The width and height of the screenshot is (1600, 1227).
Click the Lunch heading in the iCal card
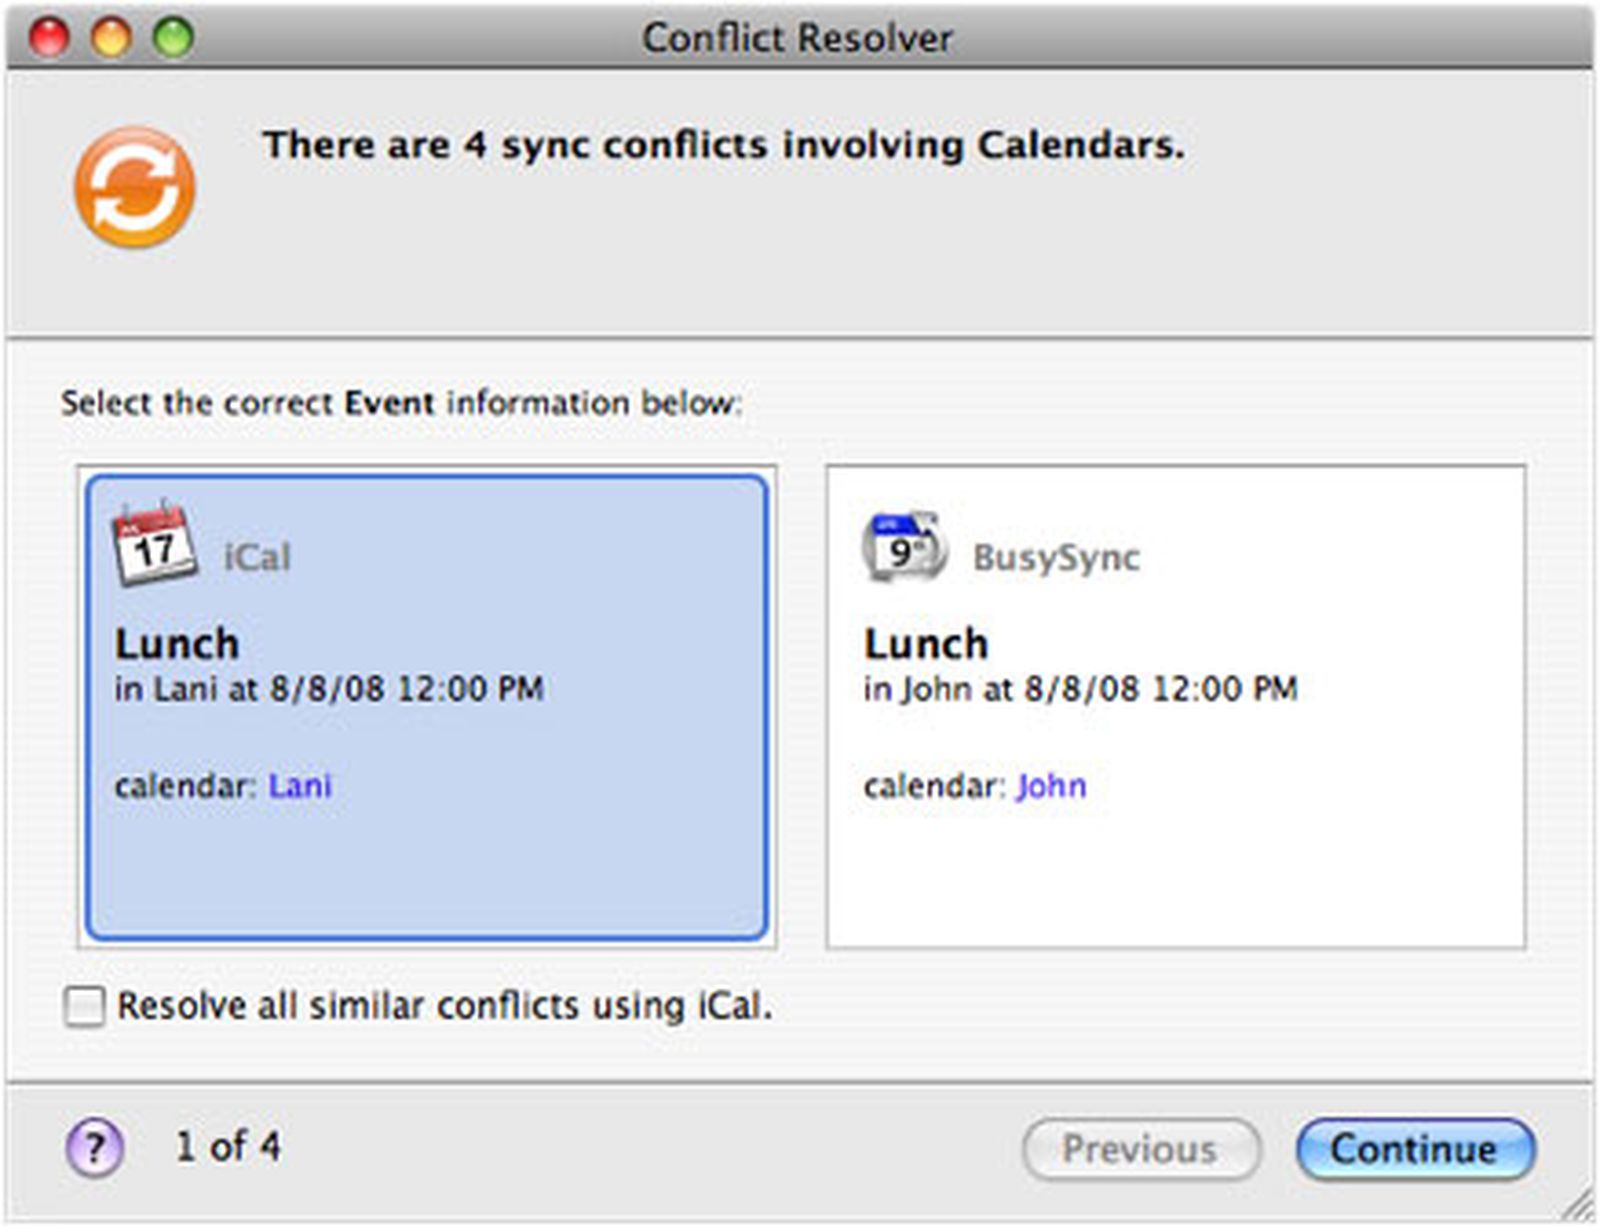pos(177,643)
